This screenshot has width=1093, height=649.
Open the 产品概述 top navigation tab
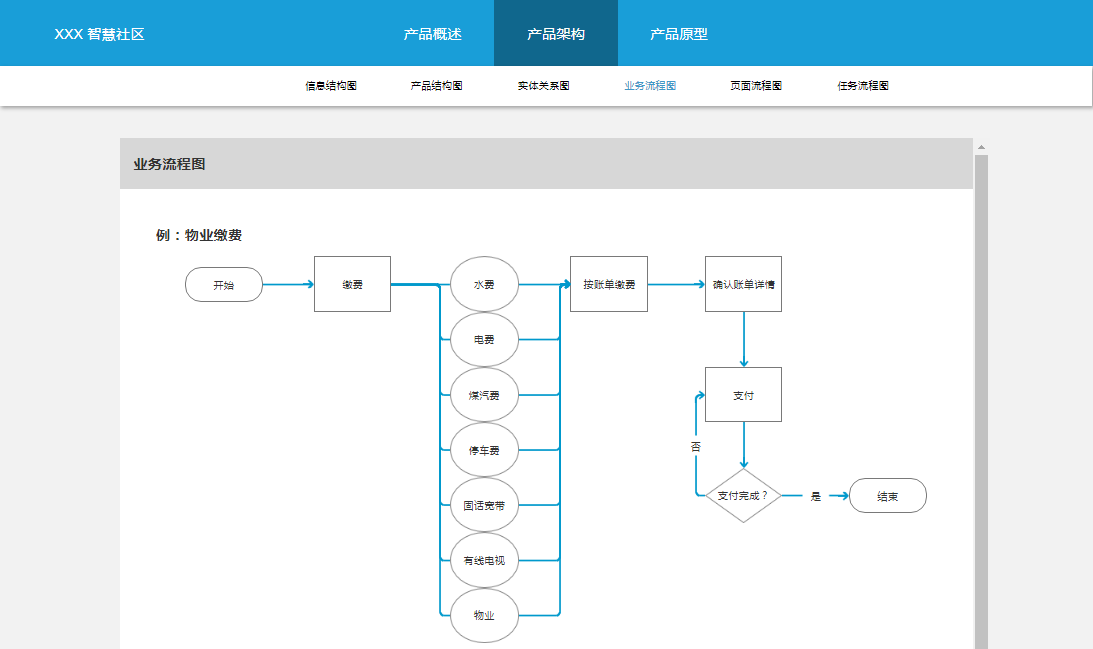pyautogui.click(x=432, y=33)
